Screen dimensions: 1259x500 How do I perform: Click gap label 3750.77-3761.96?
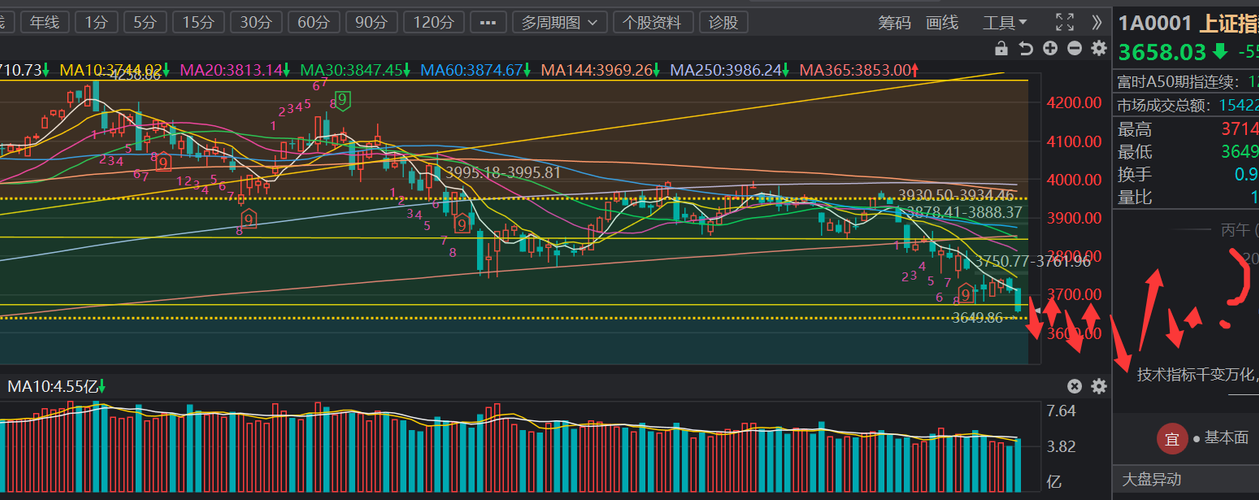pyautogui.click(x=1033, y=261)
